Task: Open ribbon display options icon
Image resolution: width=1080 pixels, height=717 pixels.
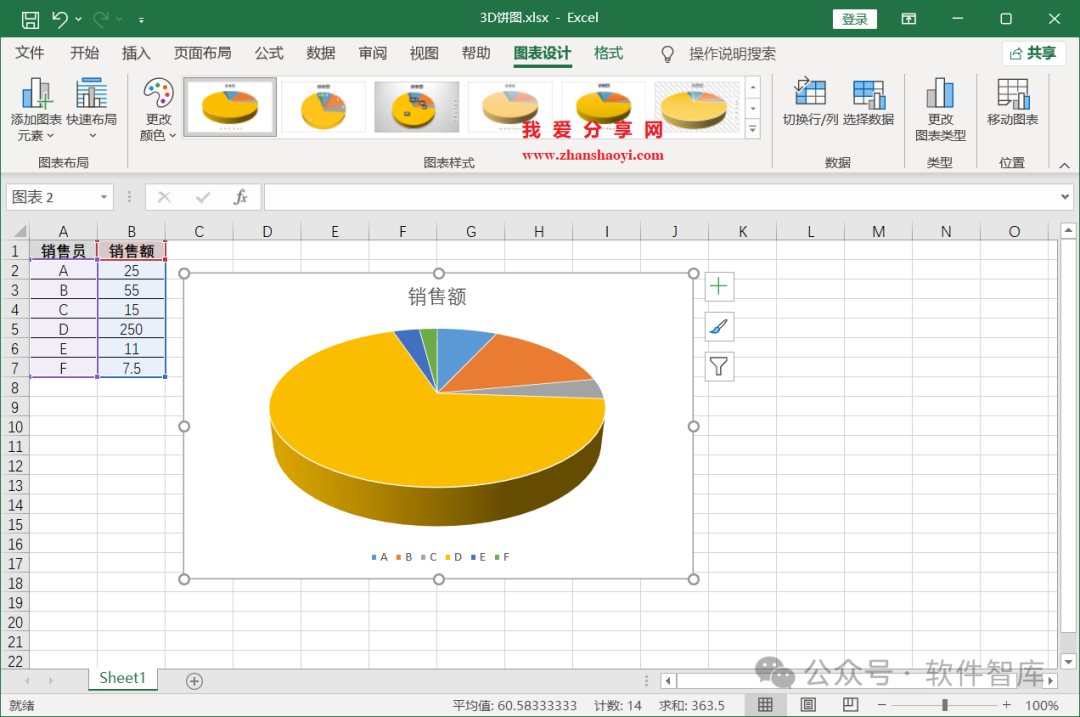Action: point(909,19)
